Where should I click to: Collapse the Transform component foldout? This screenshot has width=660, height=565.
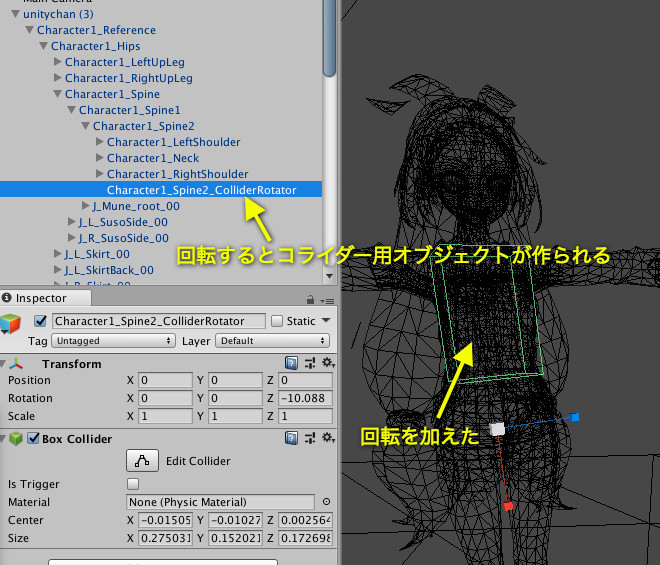click(x=3, y=364)
